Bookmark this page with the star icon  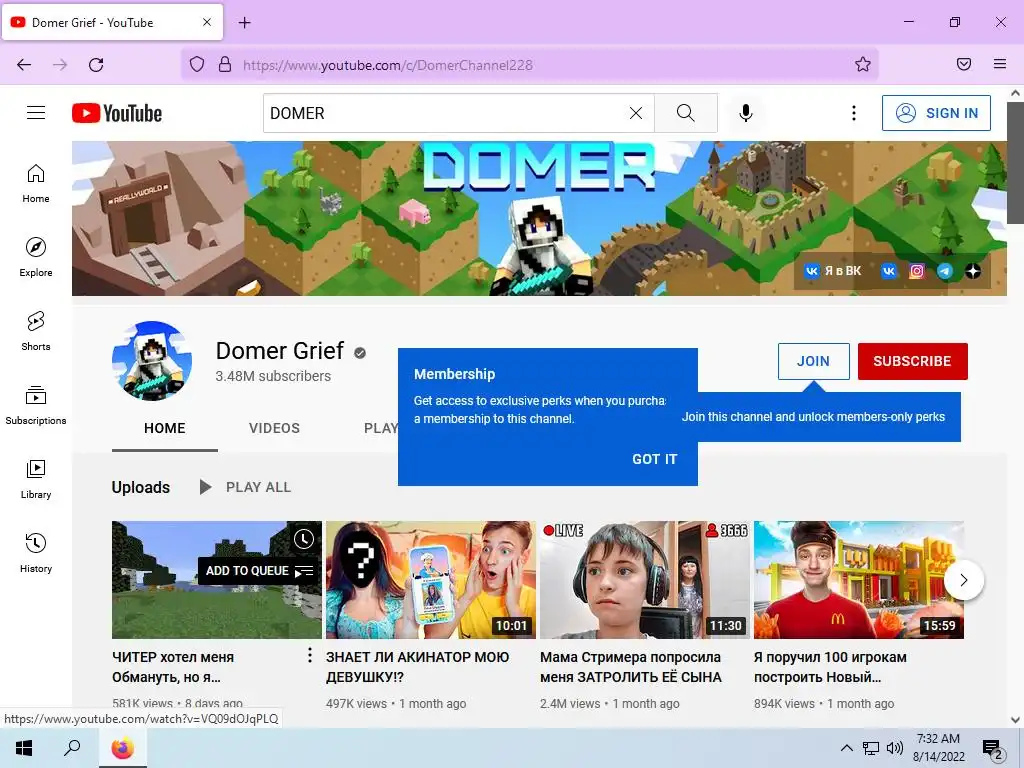[863, 64]
